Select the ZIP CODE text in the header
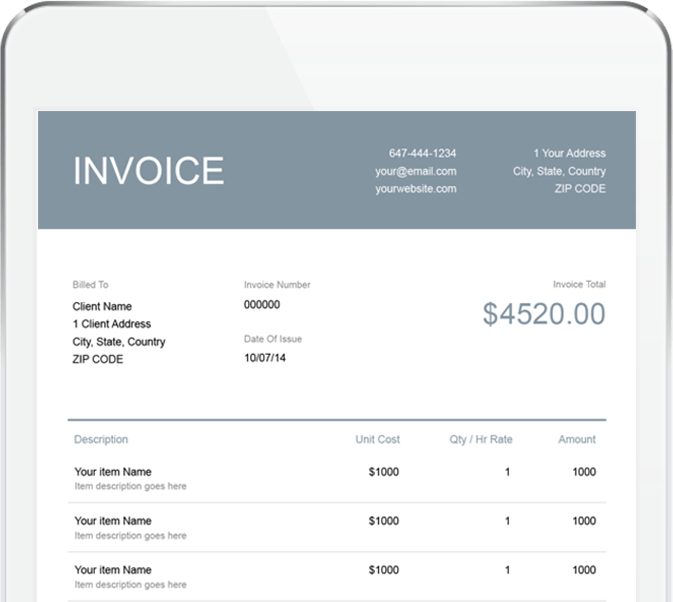 click(580, 188)
